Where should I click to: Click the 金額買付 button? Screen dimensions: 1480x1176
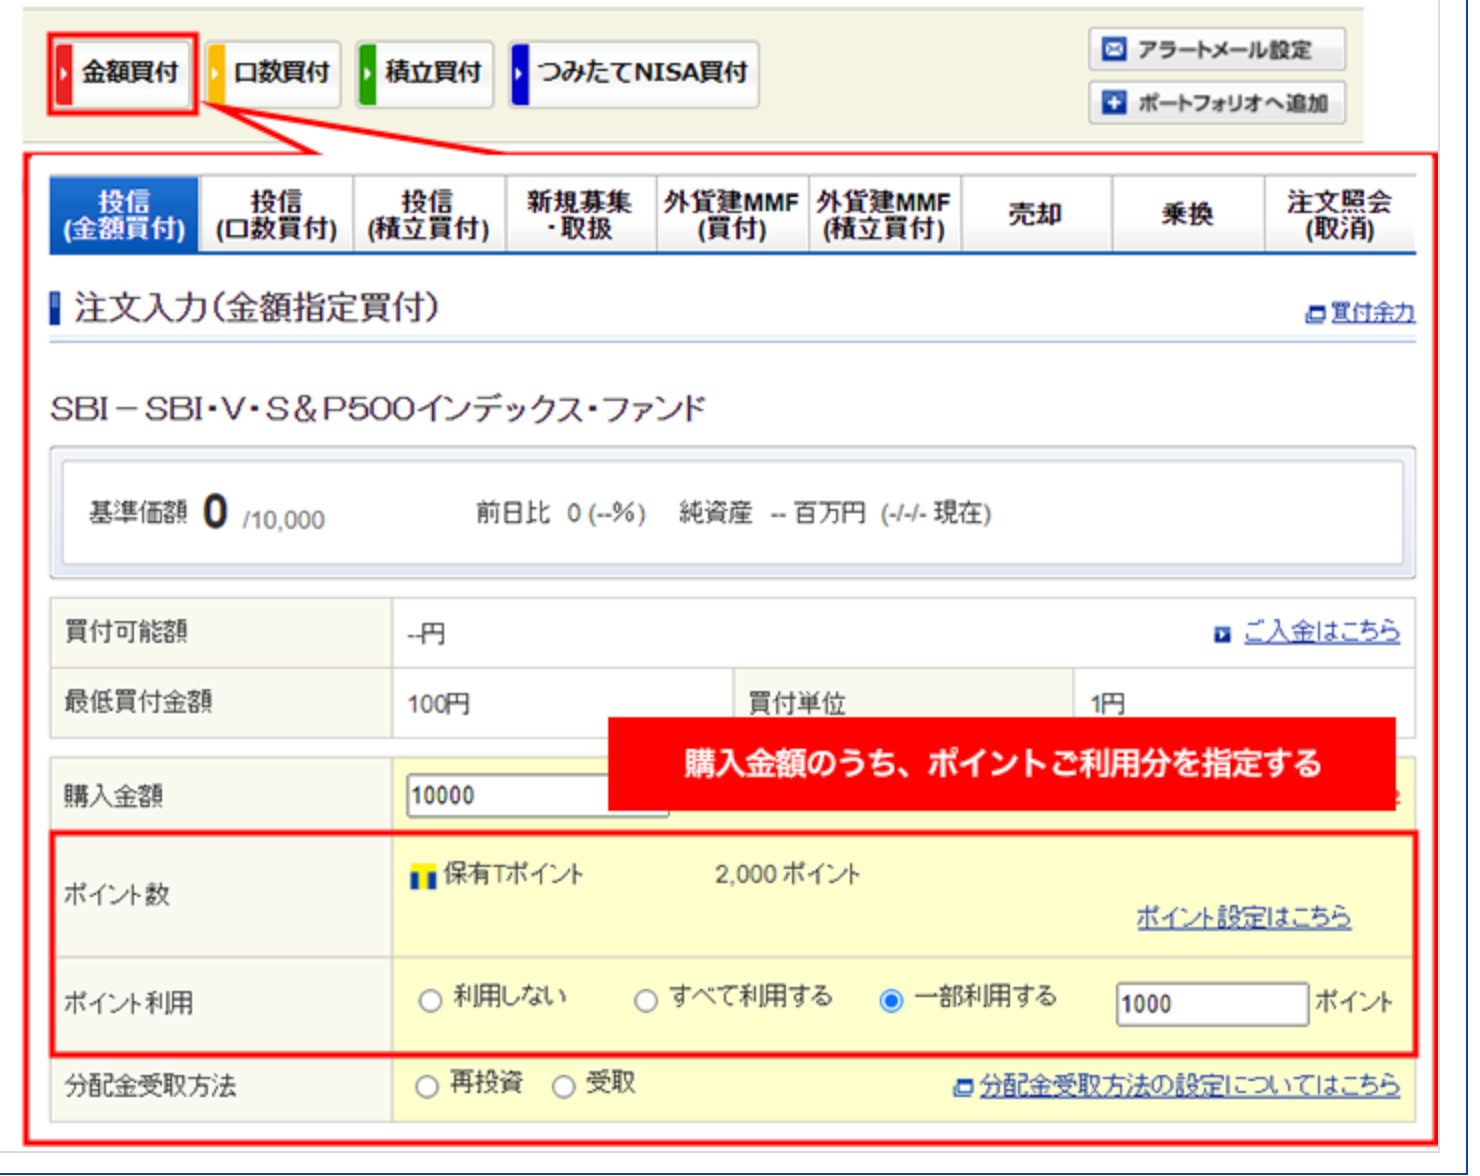click(x=123, y=73)
